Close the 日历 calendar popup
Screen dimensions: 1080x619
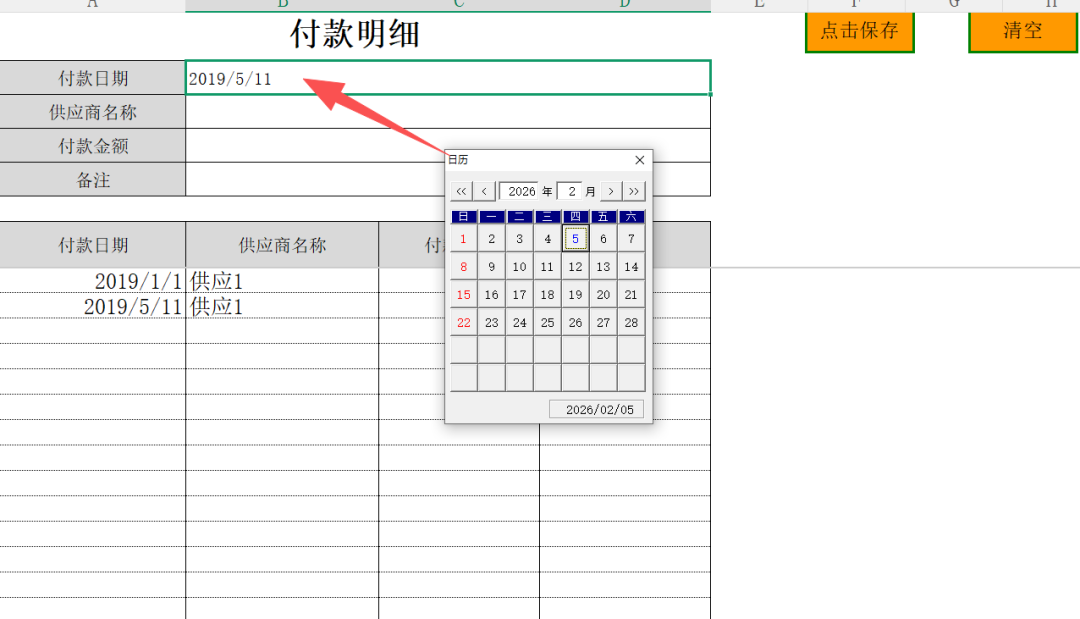coord(640,160)
